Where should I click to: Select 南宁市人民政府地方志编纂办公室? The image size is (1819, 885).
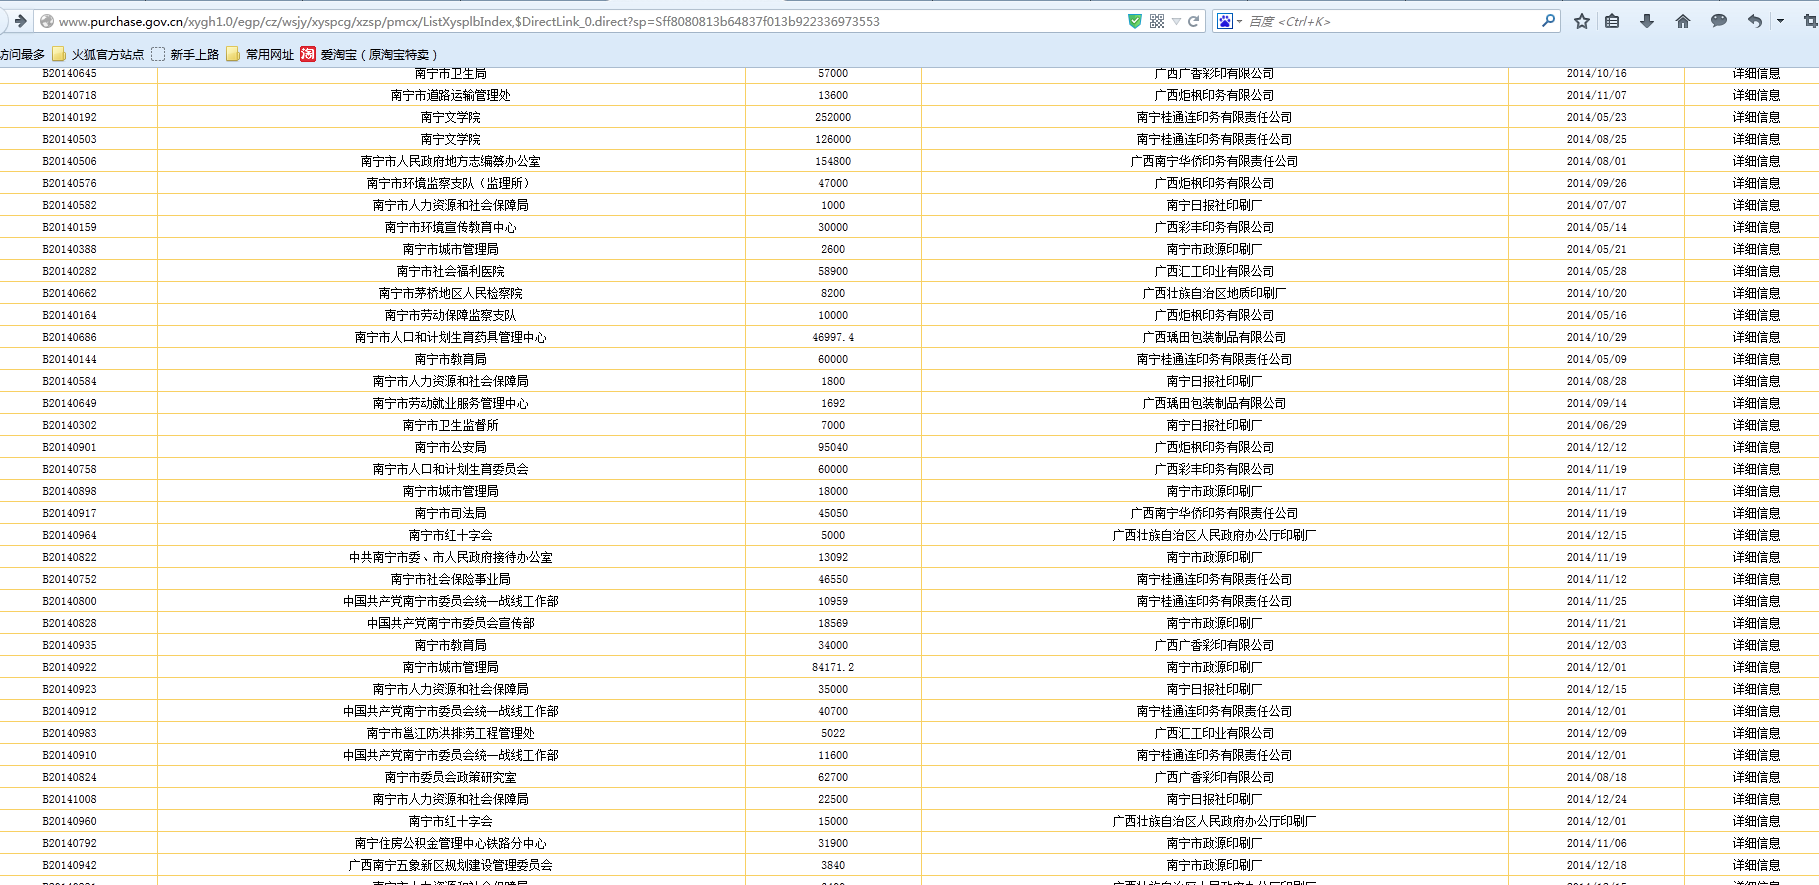tap(451, 161)
